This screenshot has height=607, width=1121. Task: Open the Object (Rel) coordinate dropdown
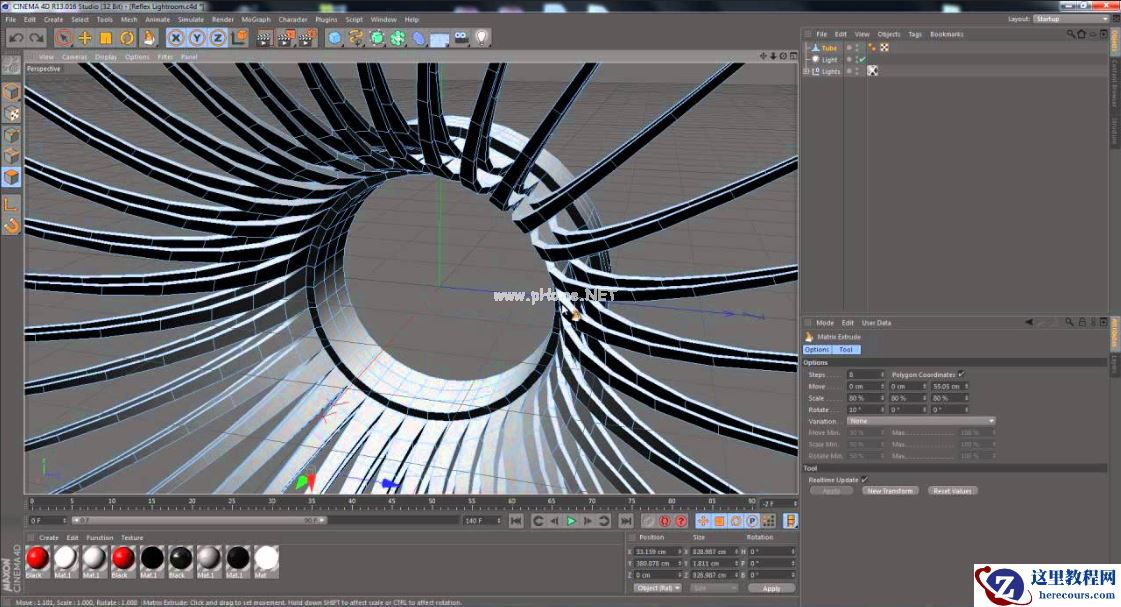(658, 588)
